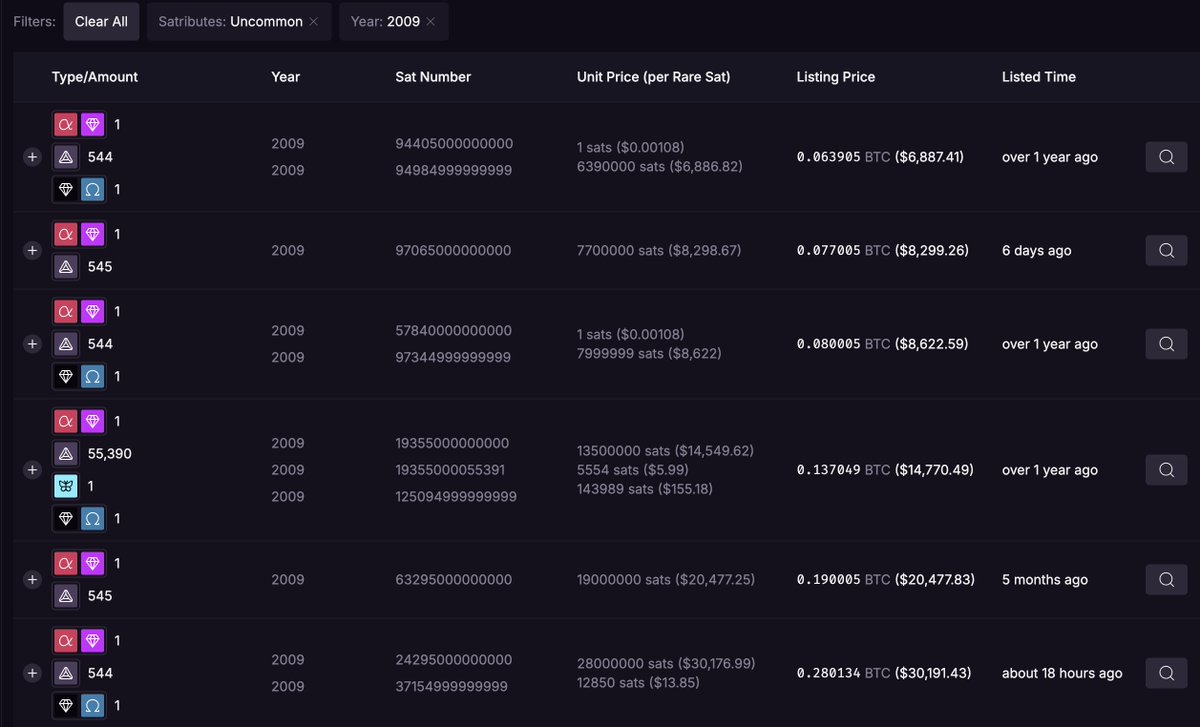Remove the Satributes: Uncommon filter chip

(x=314, y=21)
